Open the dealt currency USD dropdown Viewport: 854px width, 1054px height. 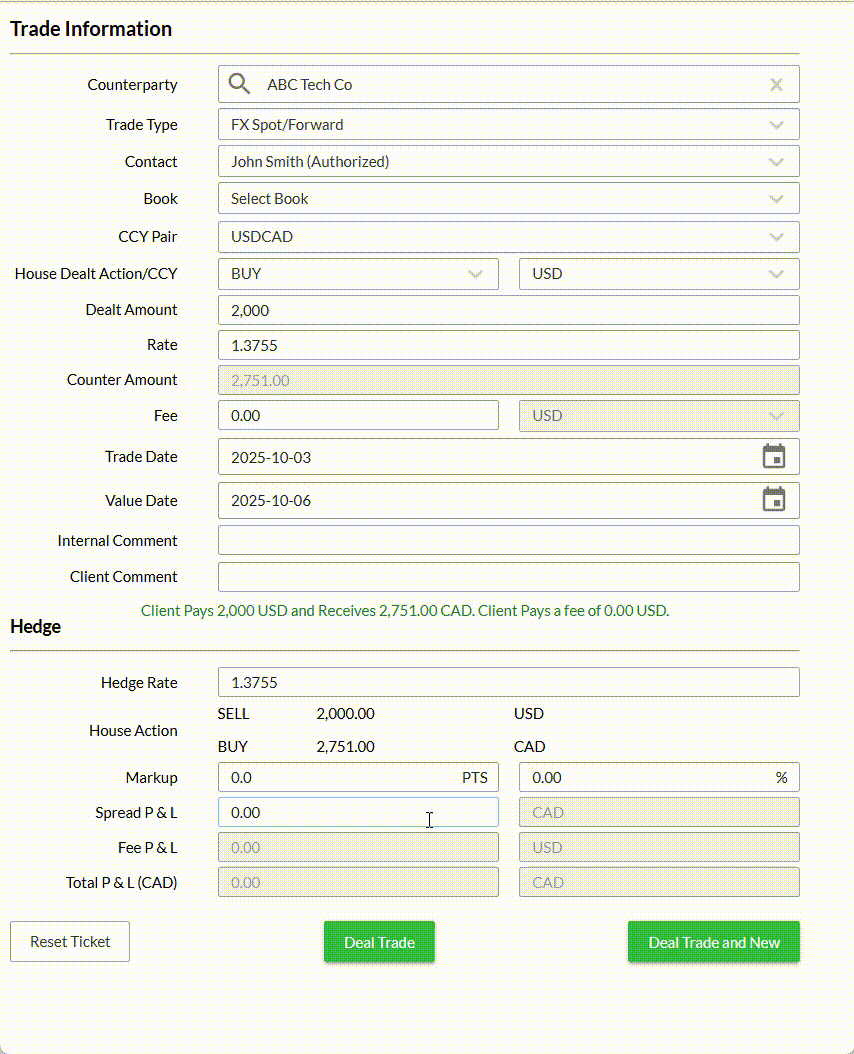coord(777,274)
